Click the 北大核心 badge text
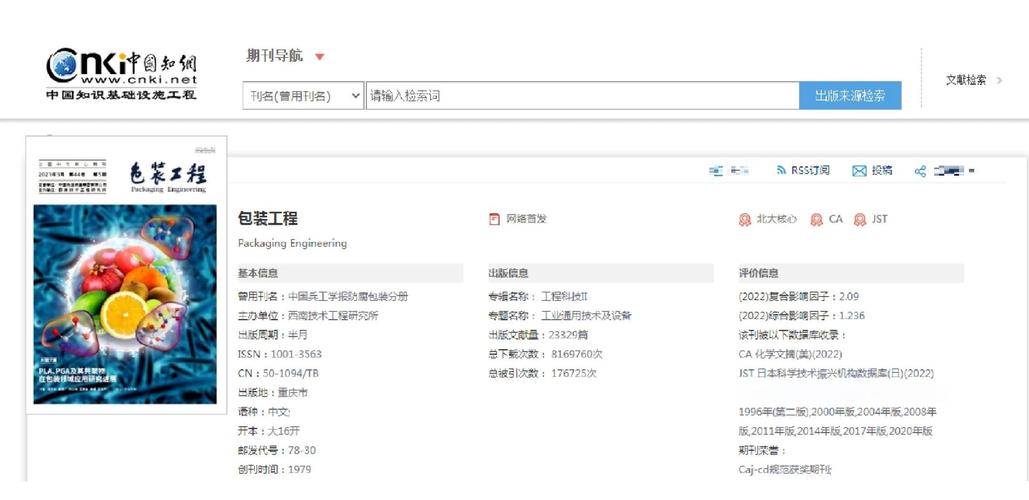Viewport: 1029px width, 500px height. [x=776, y=219]
